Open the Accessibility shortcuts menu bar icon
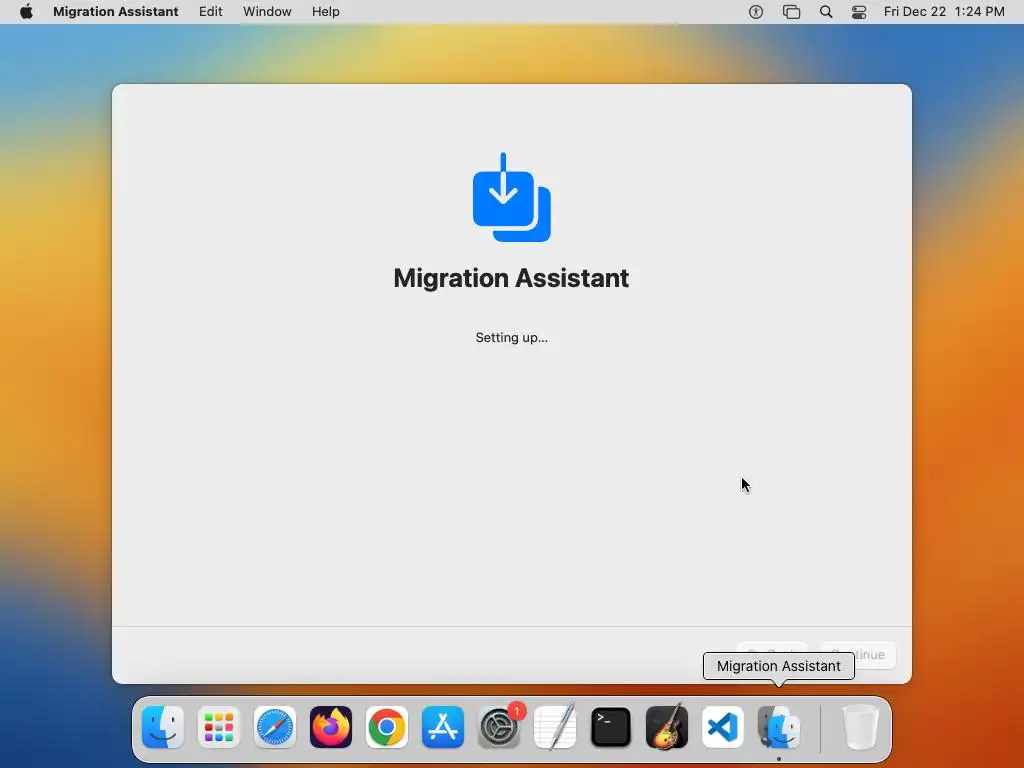Image resolution: width=1024 pixels, height=768 pixels. pyautogui.click(x=756, y=12)
